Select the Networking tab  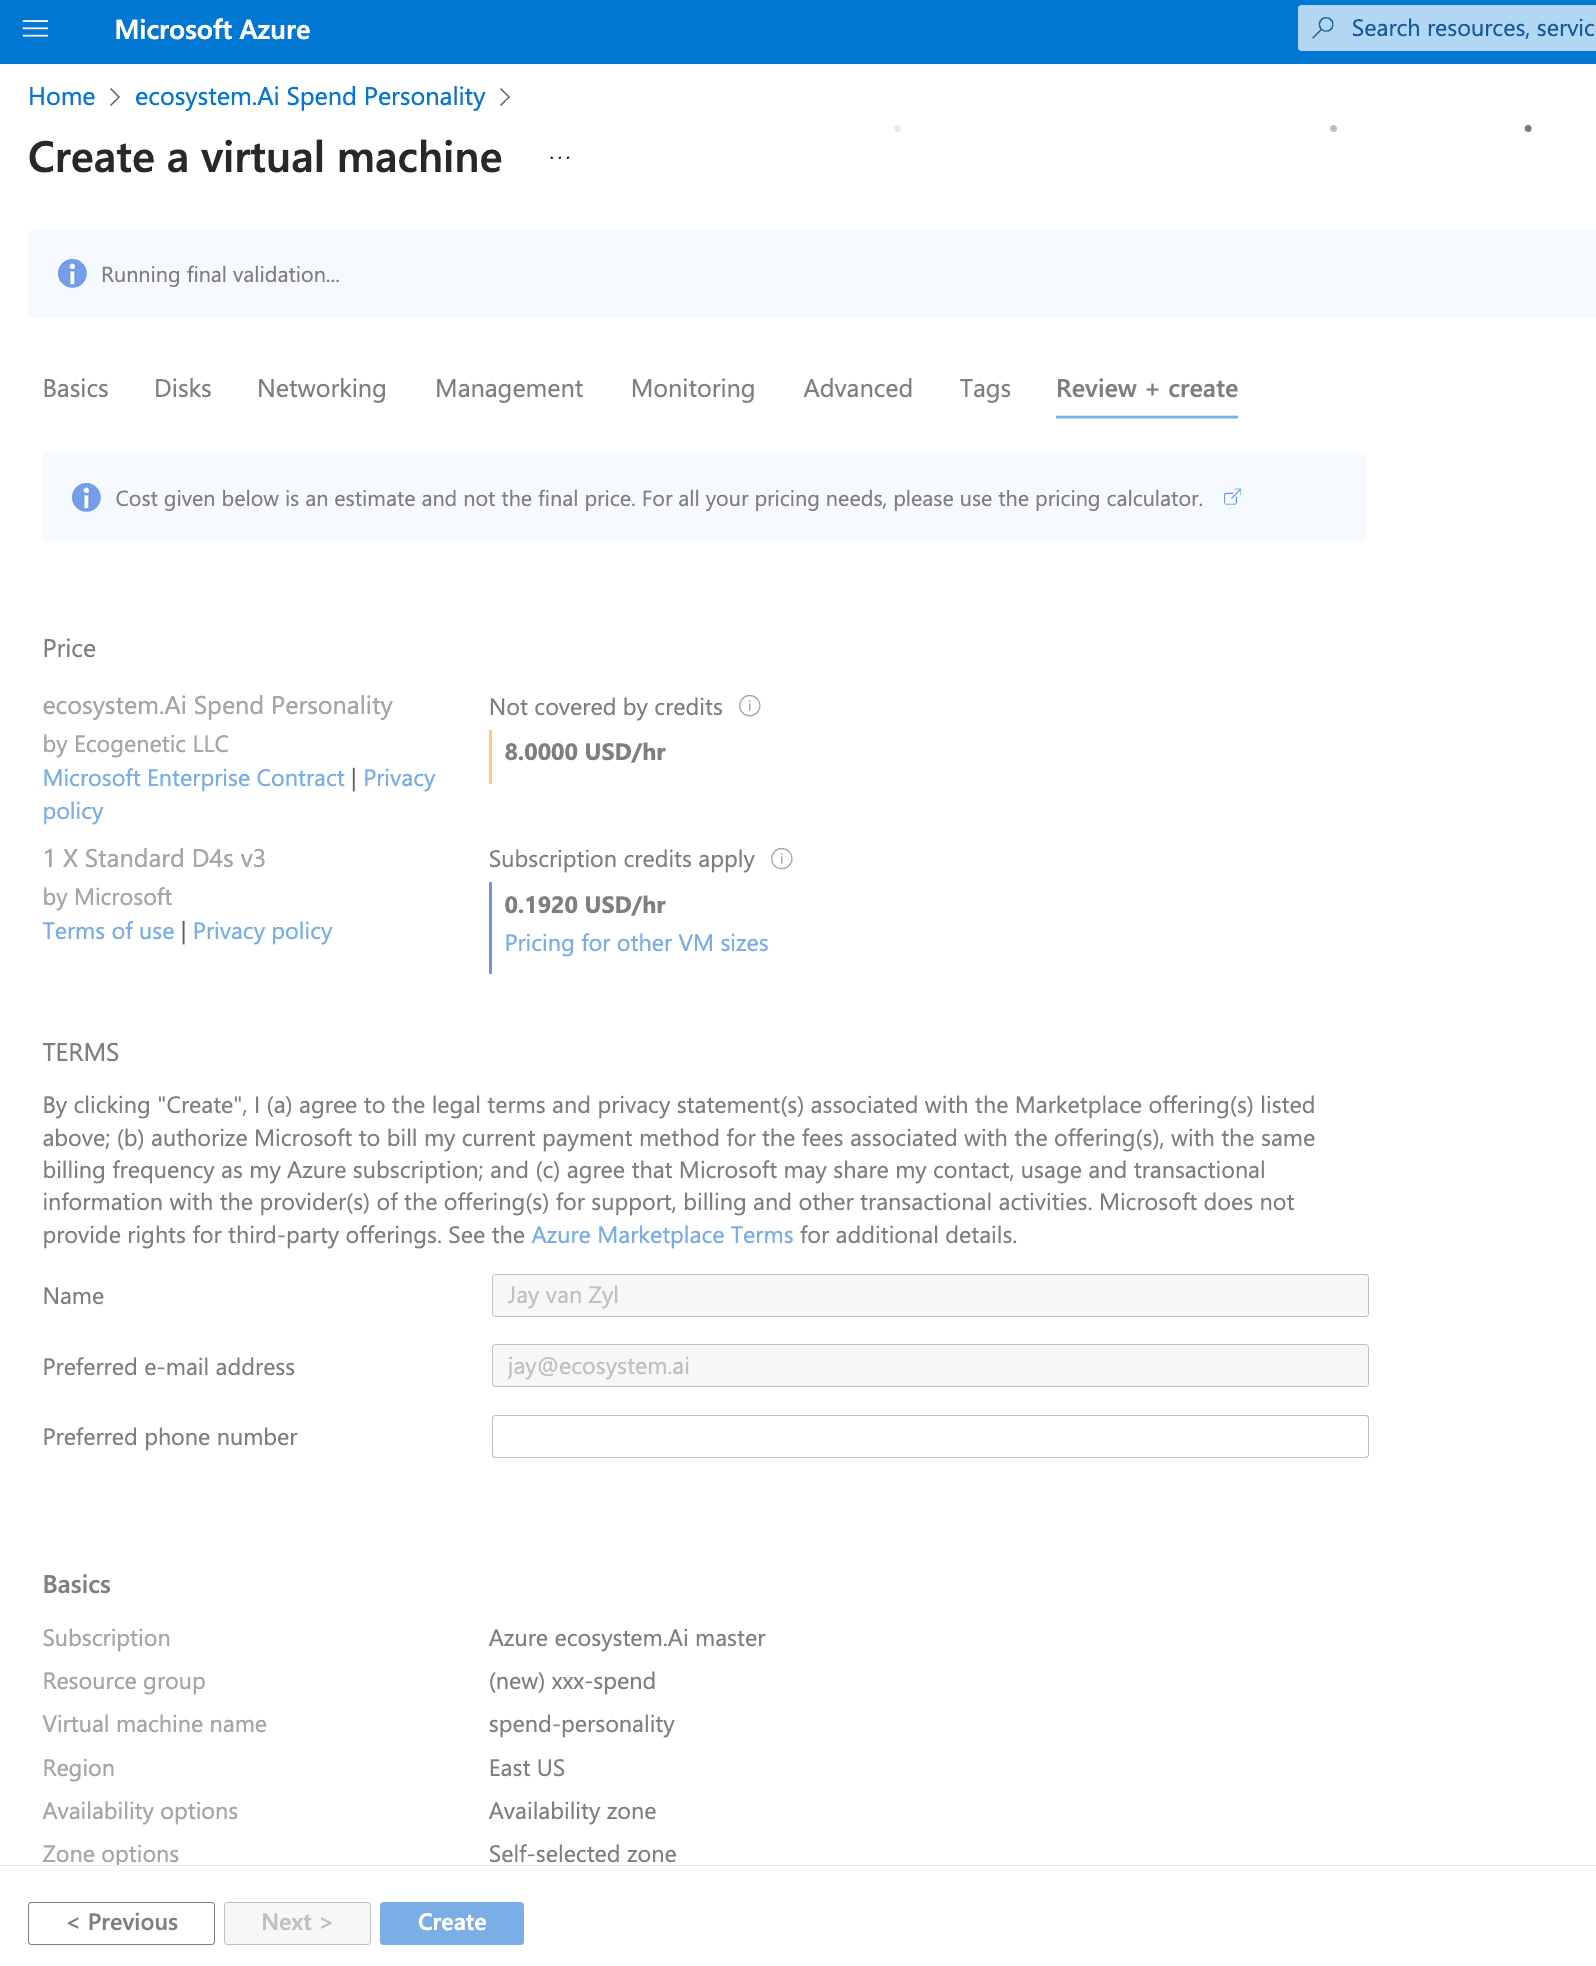(x=321, y=389)
